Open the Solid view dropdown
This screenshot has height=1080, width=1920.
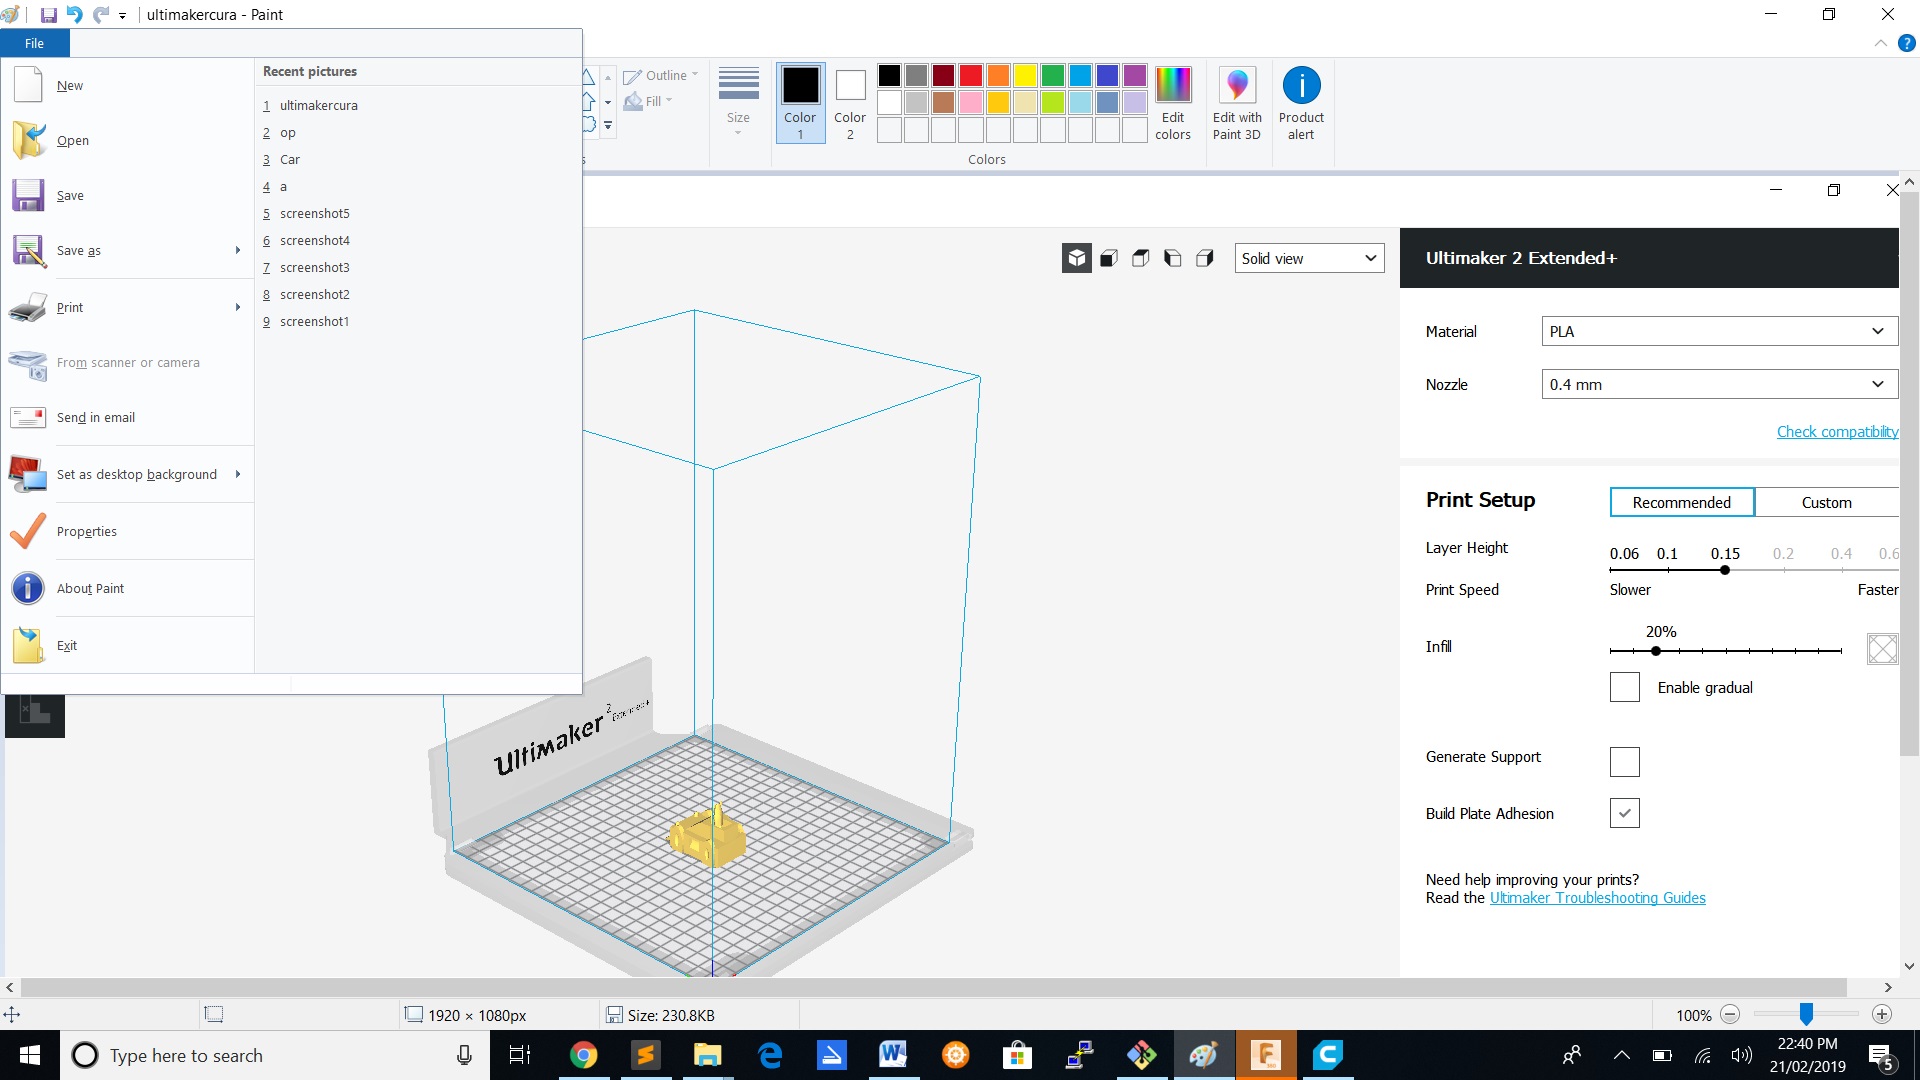1309,259
